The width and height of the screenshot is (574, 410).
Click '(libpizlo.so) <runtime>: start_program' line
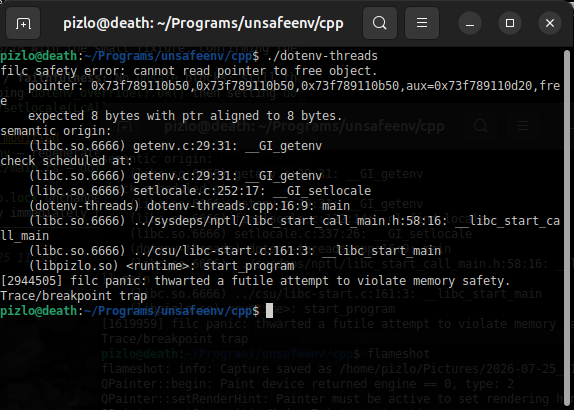161,266
